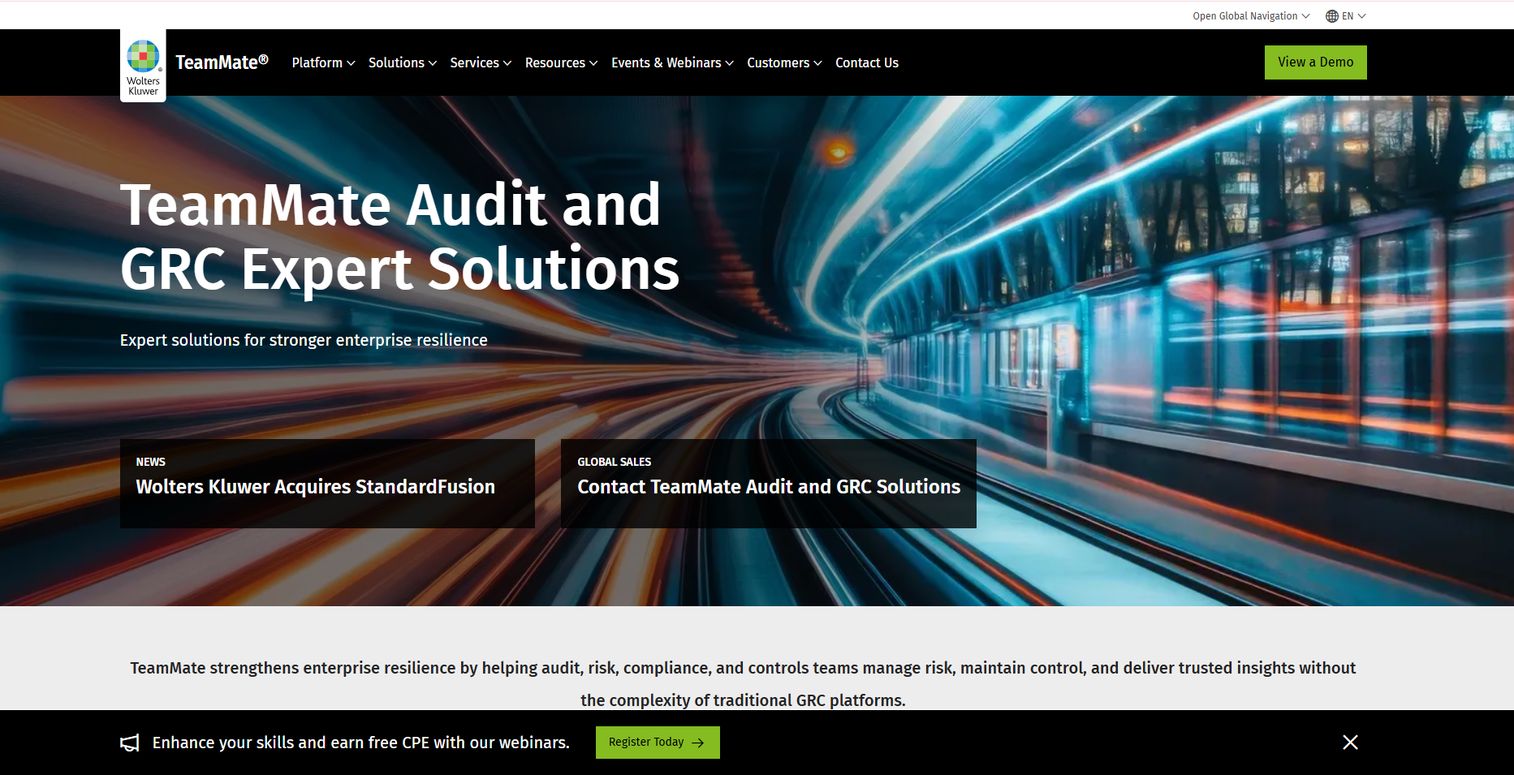Viewport: 1514px width, 775px height.
Task: Open the EN language selector
Action: (1346, 16)
